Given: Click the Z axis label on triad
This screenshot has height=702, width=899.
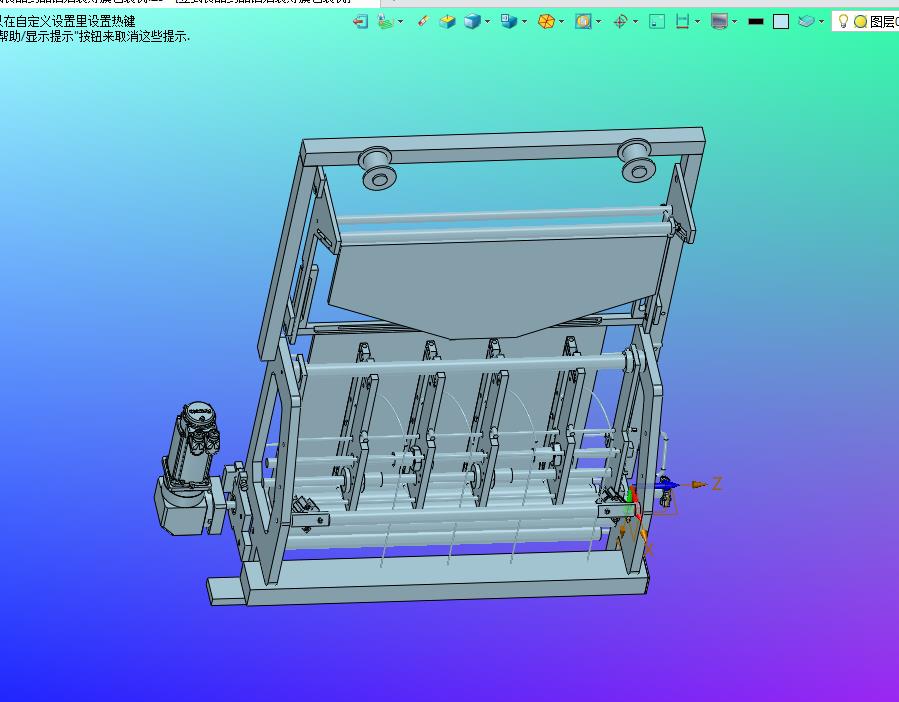Looking at the screenshot, I should tap(717, 483).
